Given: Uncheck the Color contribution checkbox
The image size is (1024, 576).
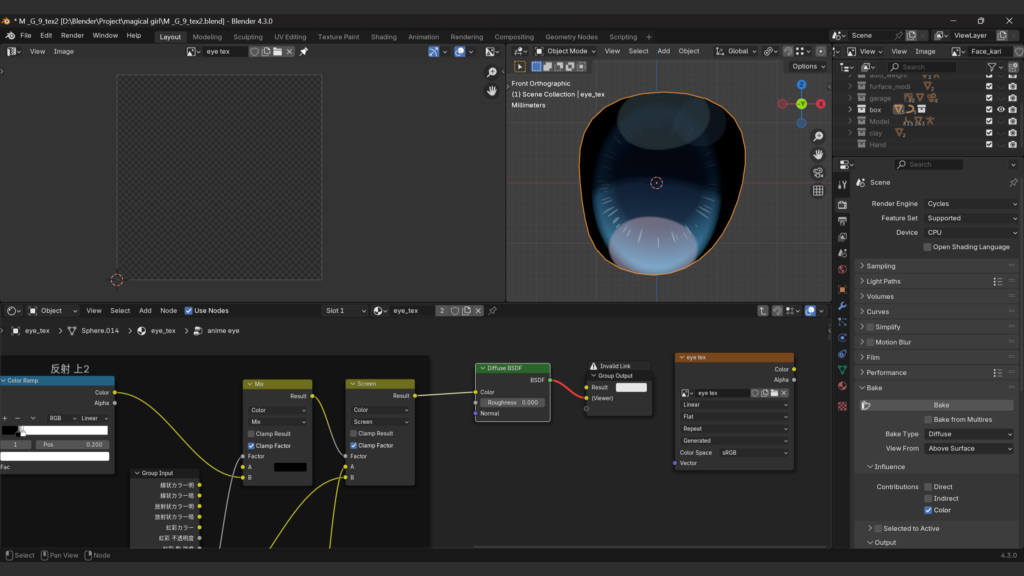Looking at the screenshot, I should coord(928,510).
